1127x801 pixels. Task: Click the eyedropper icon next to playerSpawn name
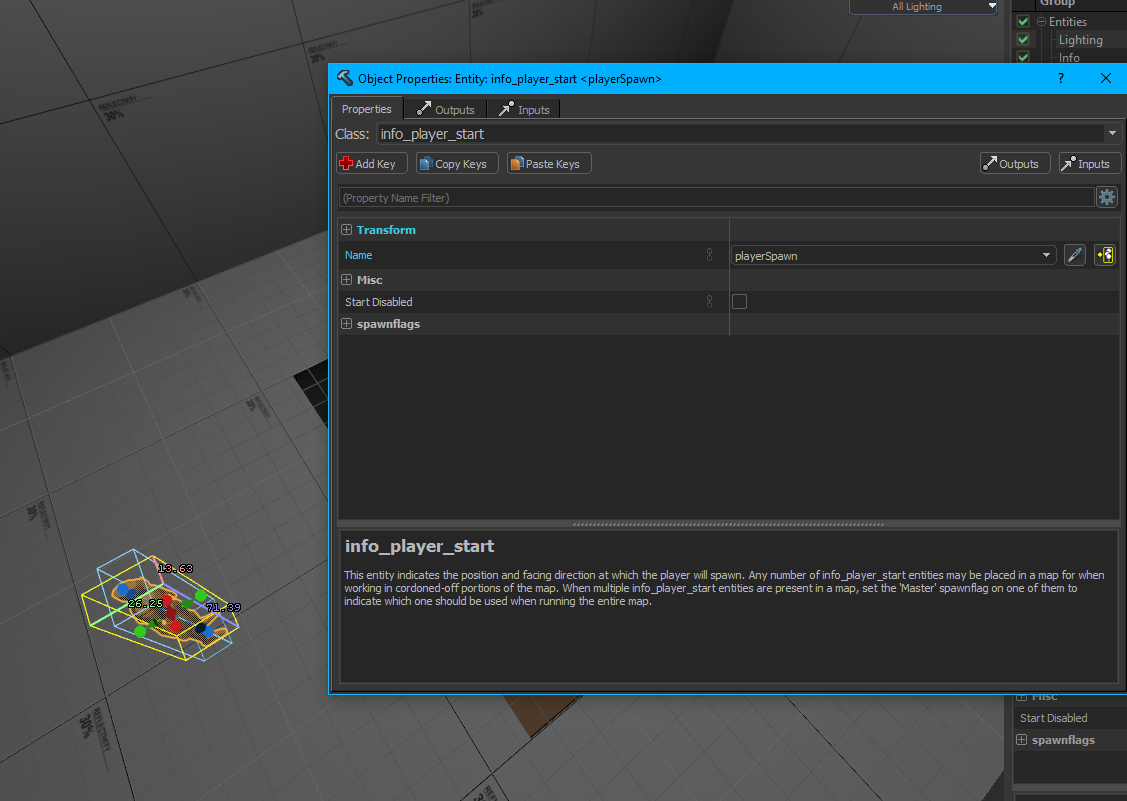tap(1074, 255)
